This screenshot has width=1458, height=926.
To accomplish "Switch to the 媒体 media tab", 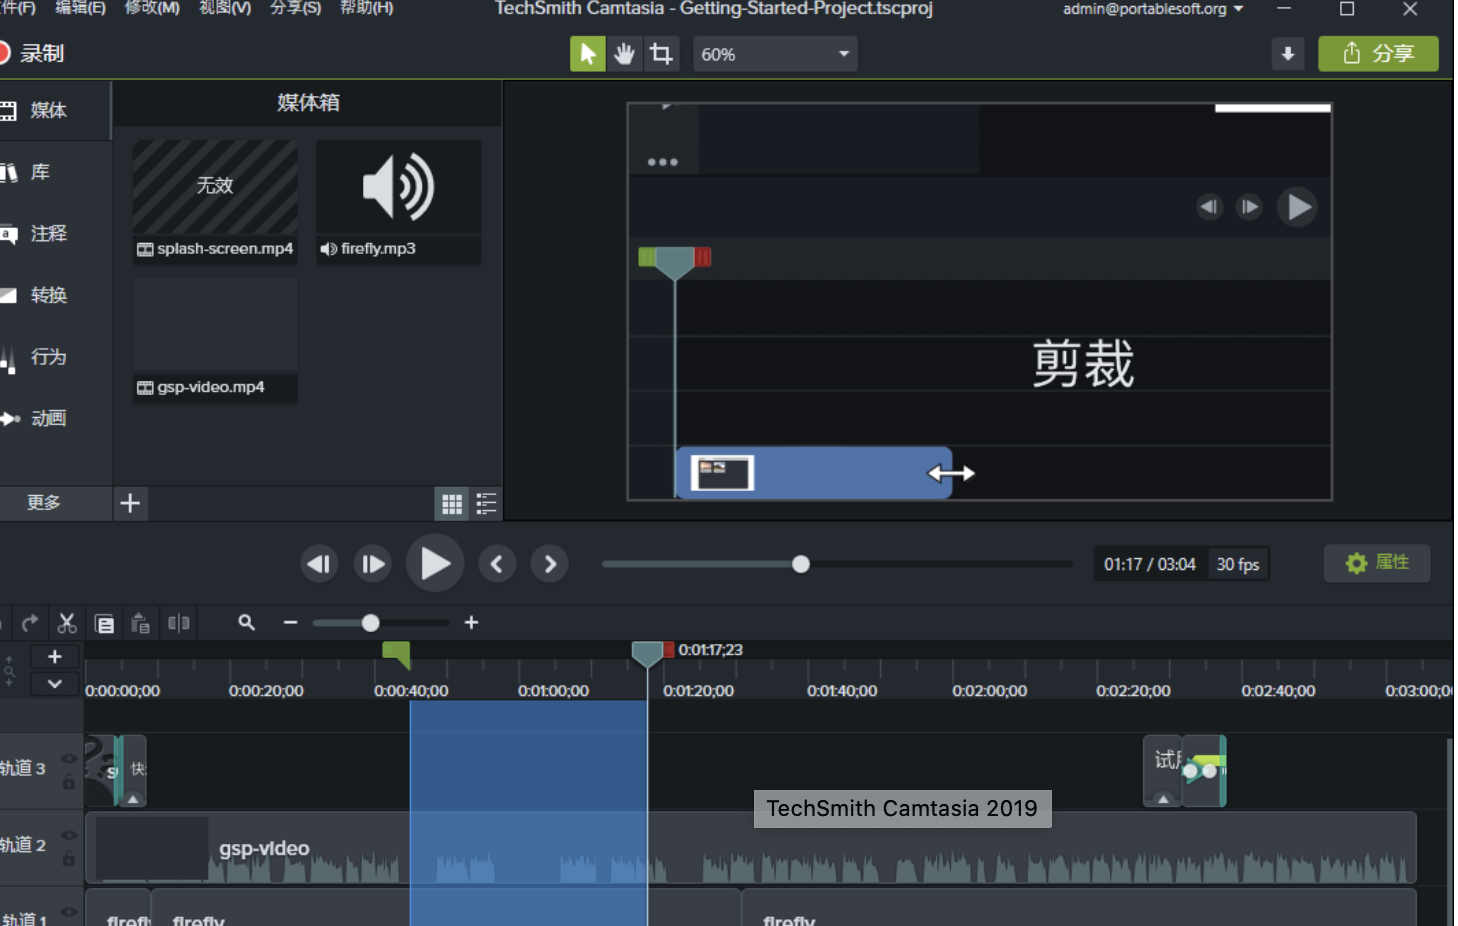I will (48, 110).
